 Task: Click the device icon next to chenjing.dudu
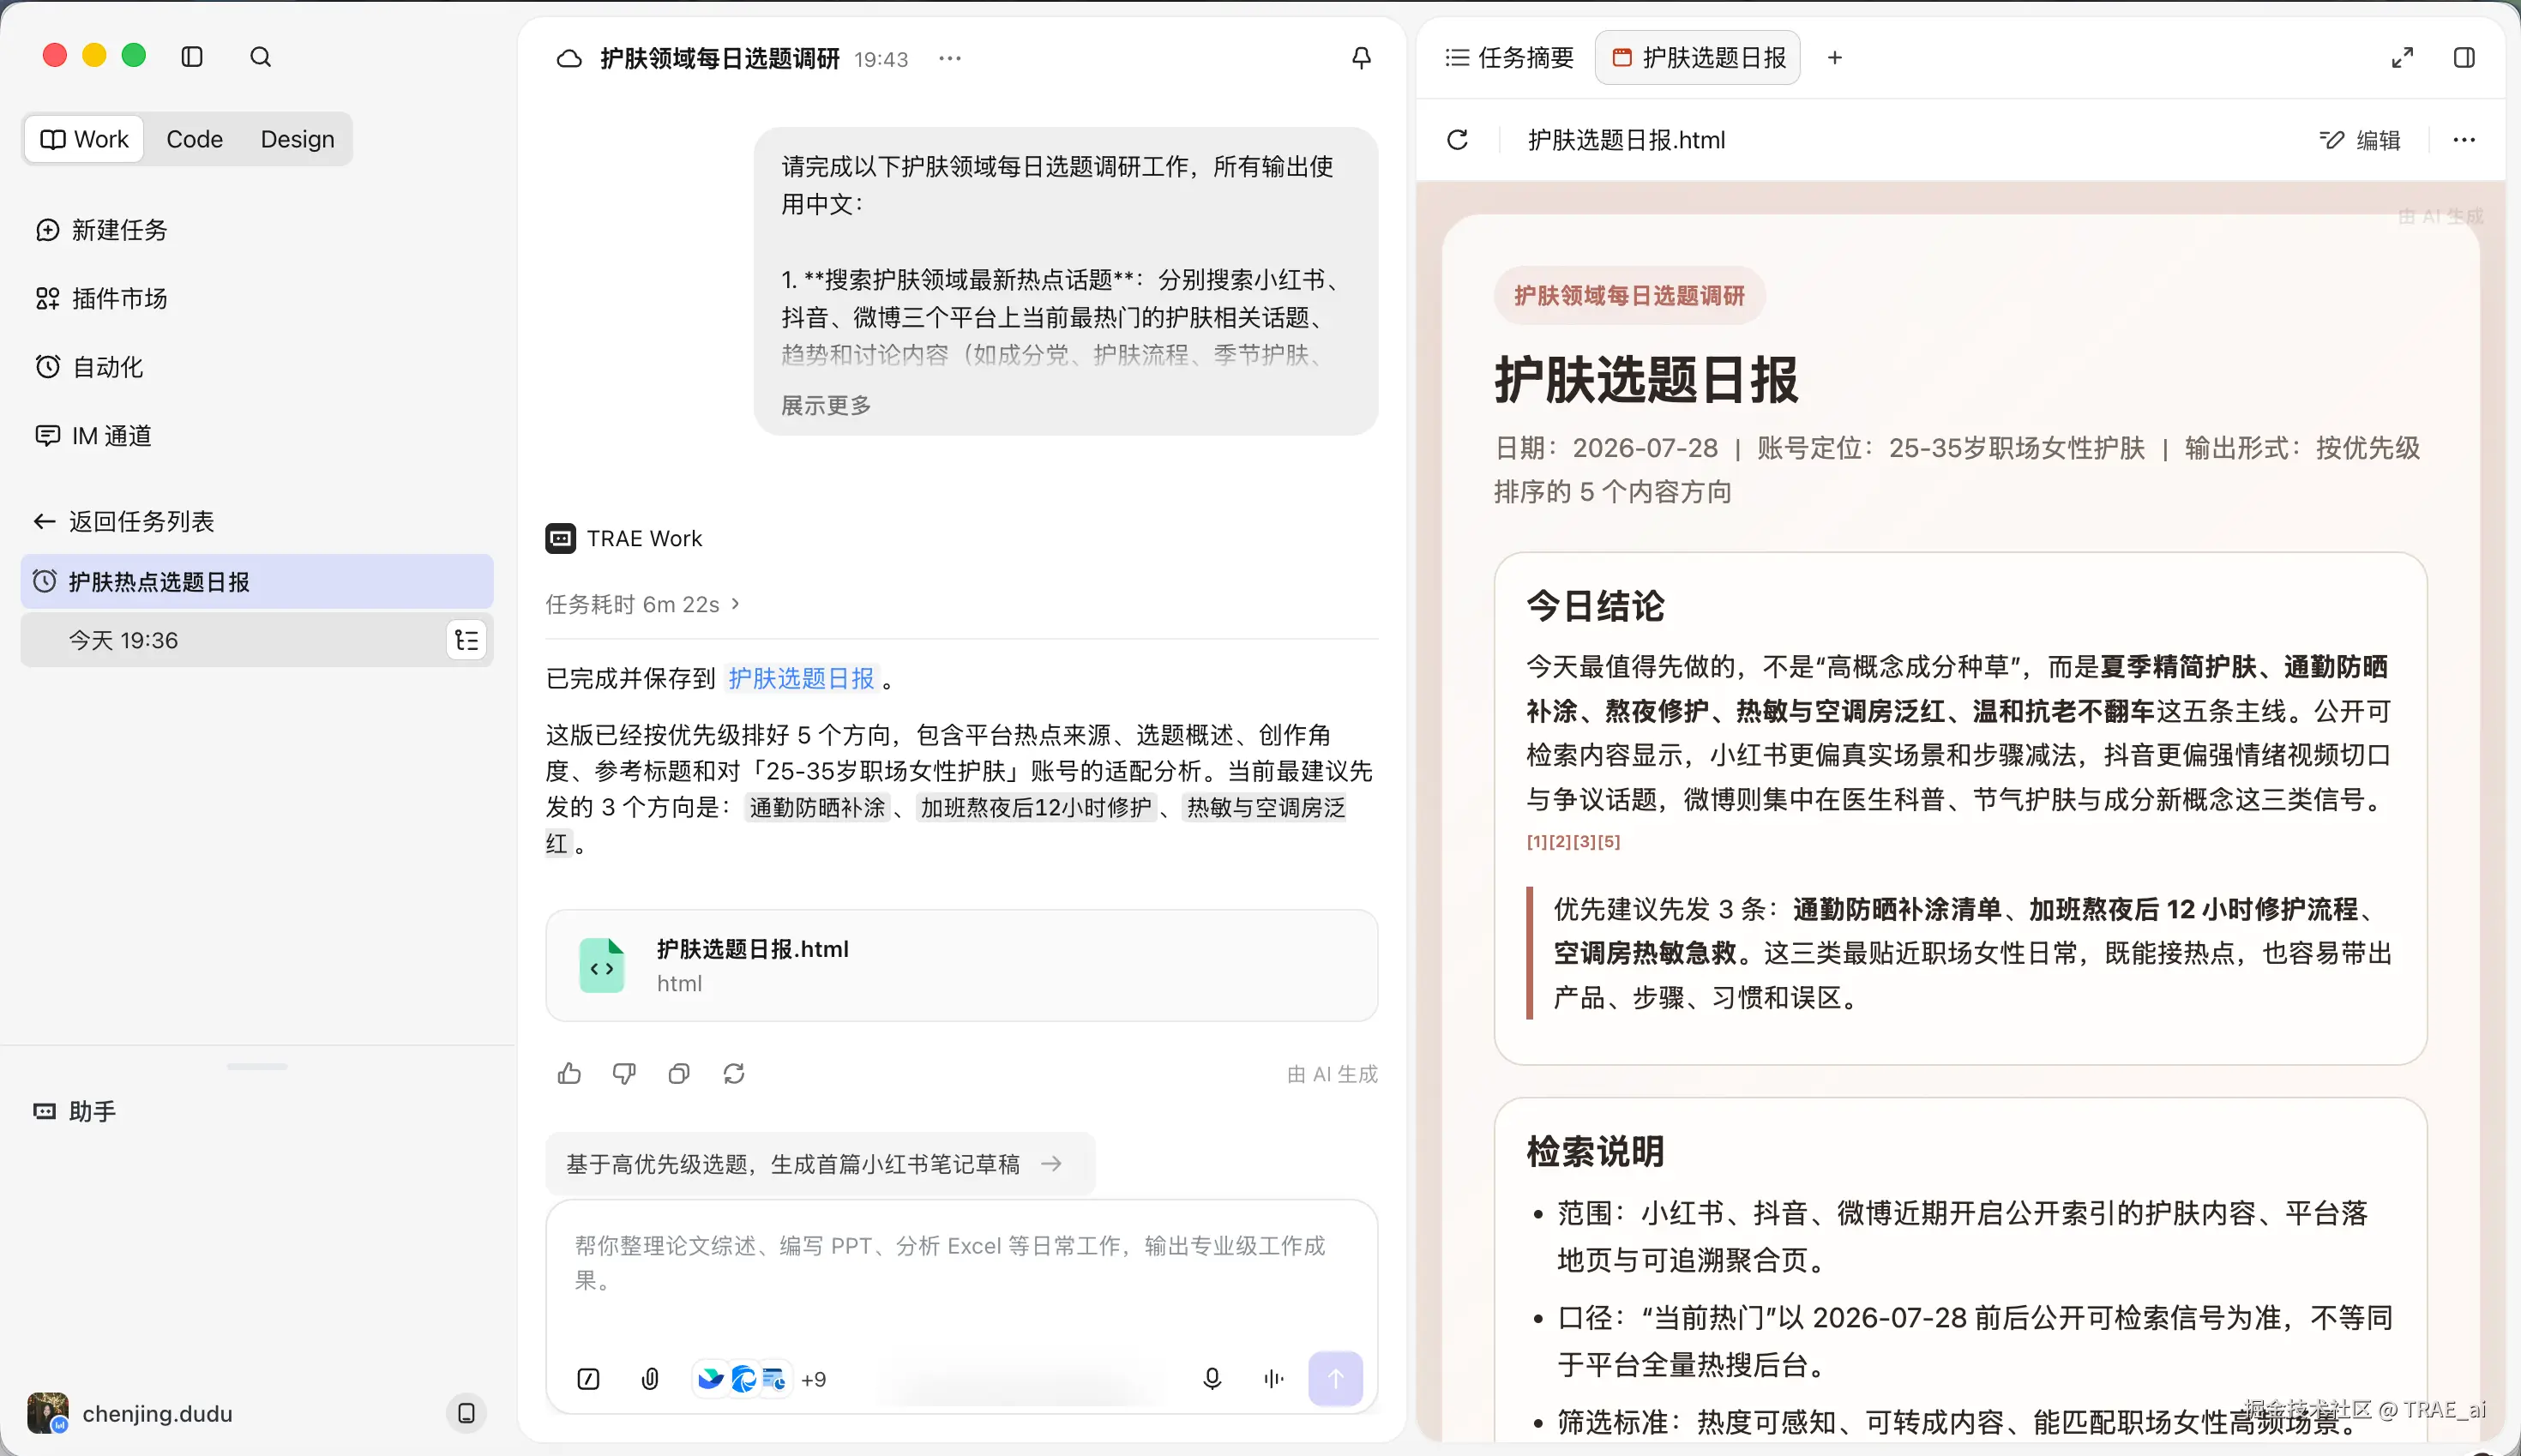tap(466, 1413)
